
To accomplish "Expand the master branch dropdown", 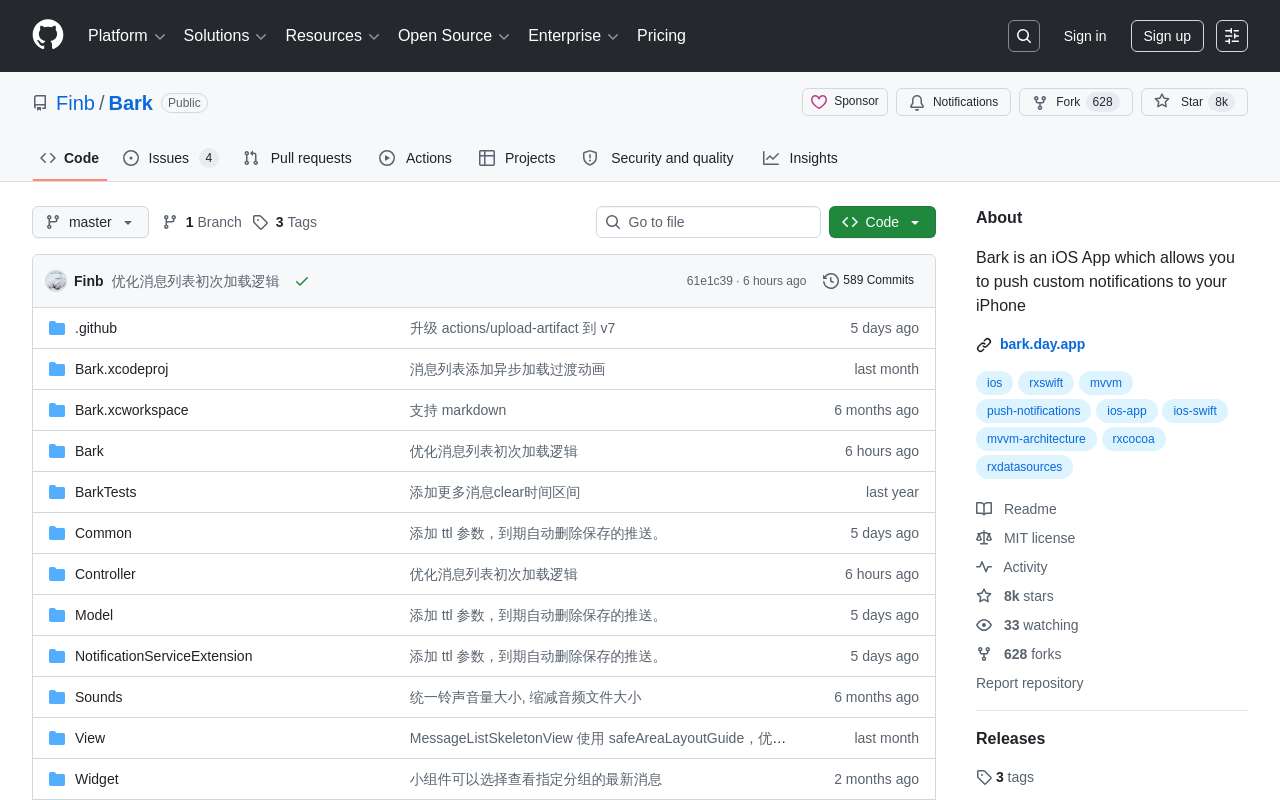I will [x=90, y=222].
